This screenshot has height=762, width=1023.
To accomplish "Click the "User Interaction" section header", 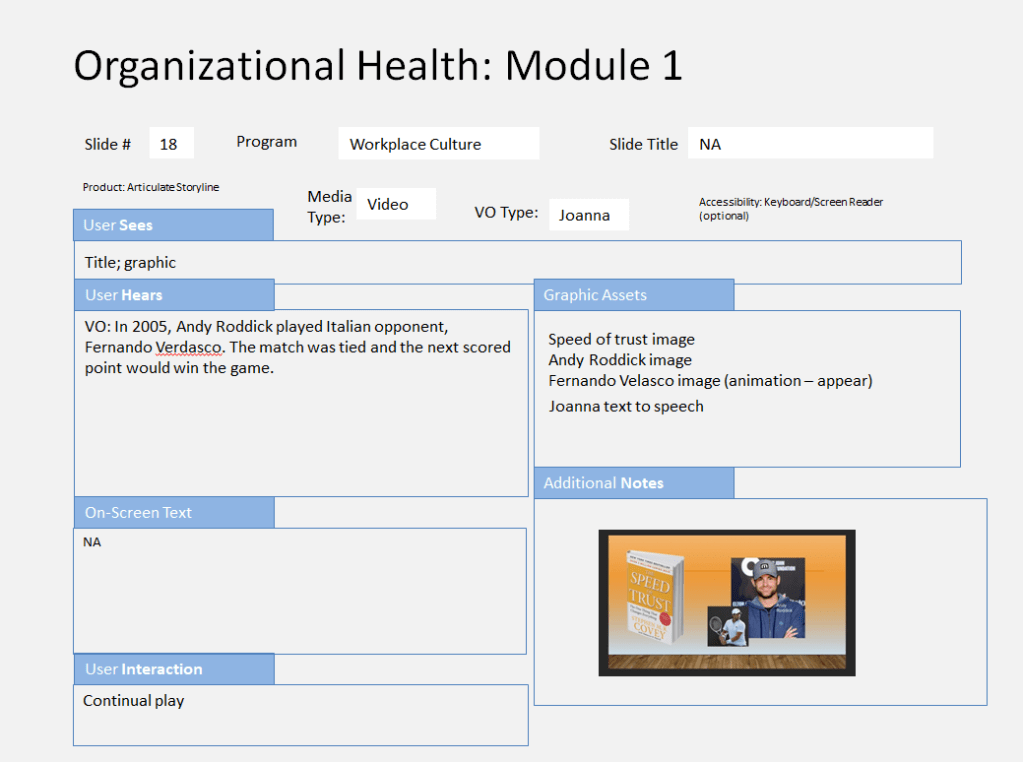I will pyautogui.click(x=173, y=669).
